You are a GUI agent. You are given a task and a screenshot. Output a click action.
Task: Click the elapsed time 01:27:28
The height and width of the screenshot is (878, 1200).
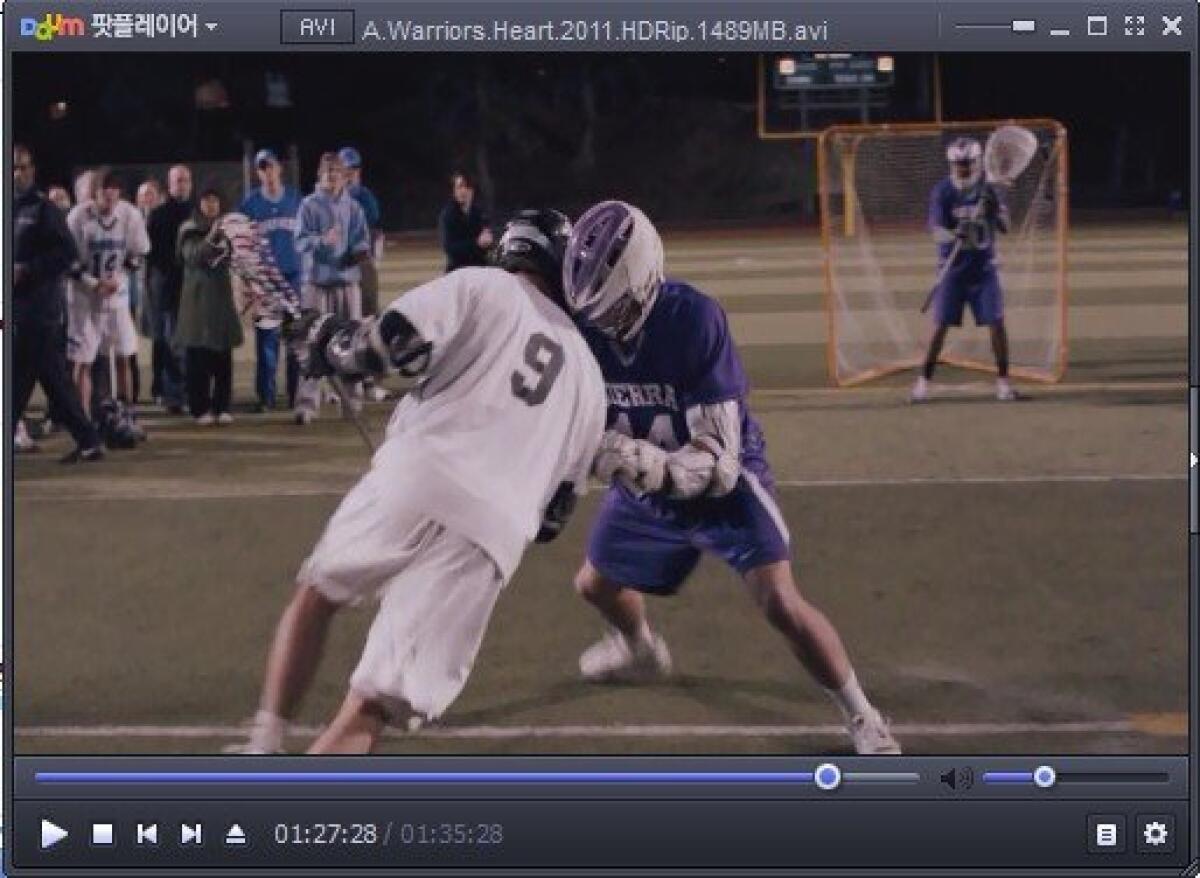tap(325, 834)
